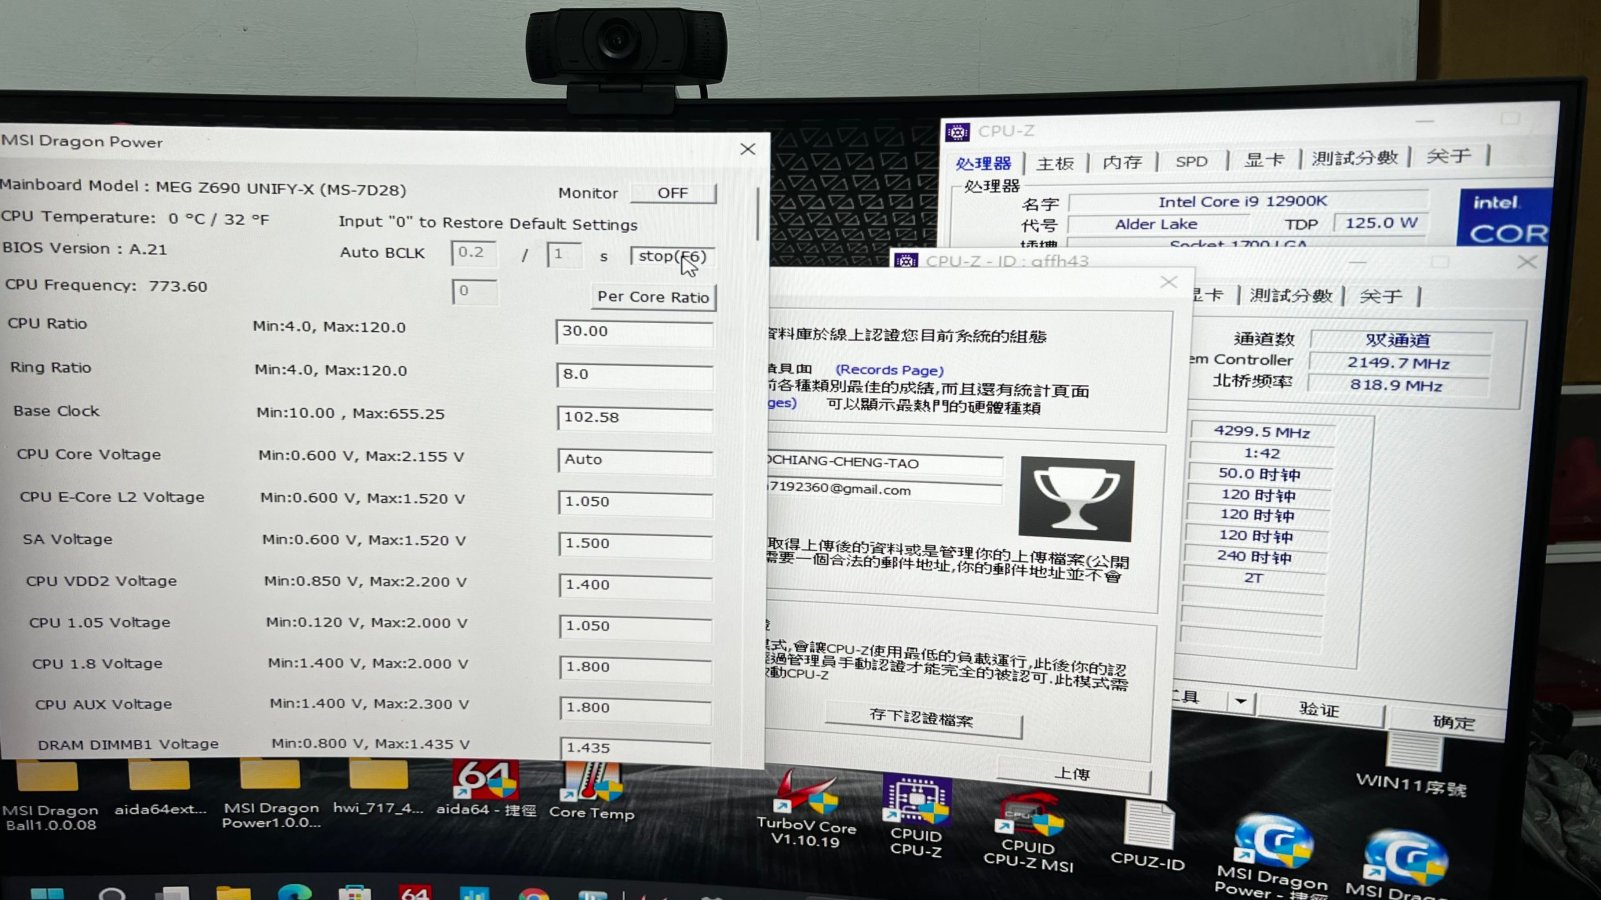Switch to the 主板 tab in CPU-Z

pyautogui.click(x=1055, y=163)
